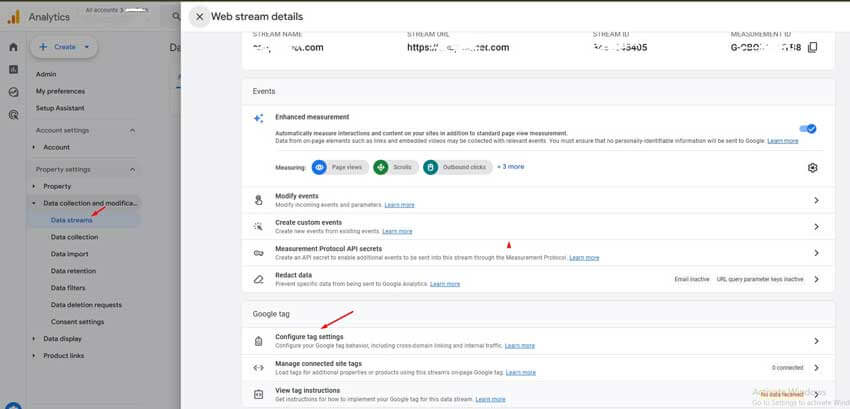Copy the Measurement ID
Screen dimensions: 850x409
(x=812, y=47)
